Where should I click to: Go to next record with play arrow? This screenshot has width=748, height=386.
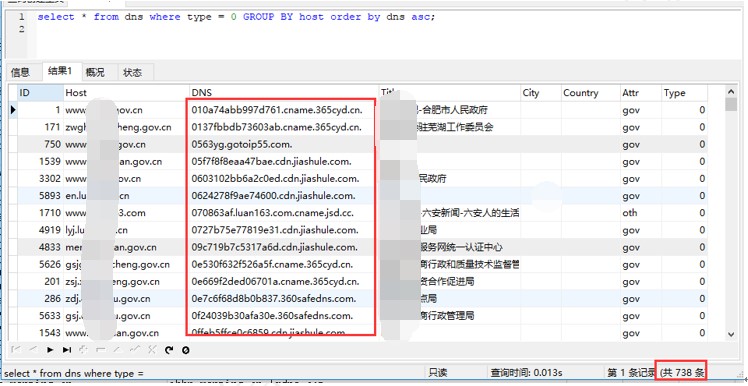tap(50, 350)
